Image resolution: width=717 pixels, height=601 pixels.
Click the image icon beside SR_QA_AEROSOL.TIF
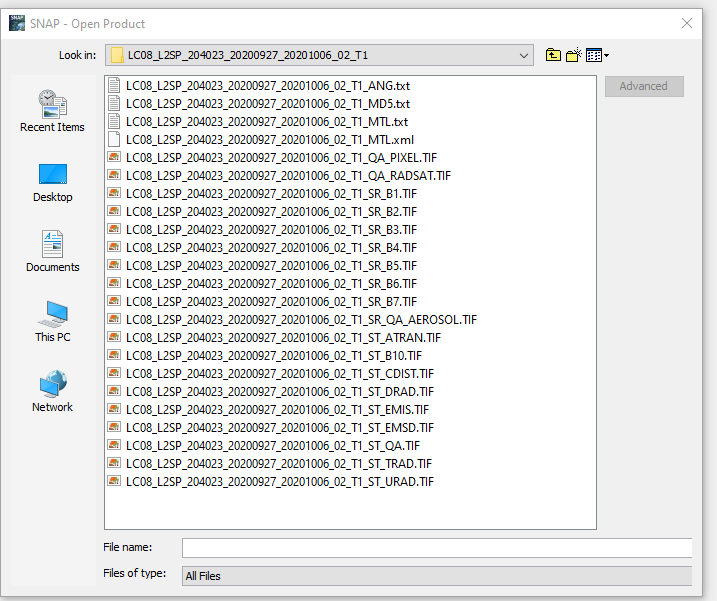[114, 319]
